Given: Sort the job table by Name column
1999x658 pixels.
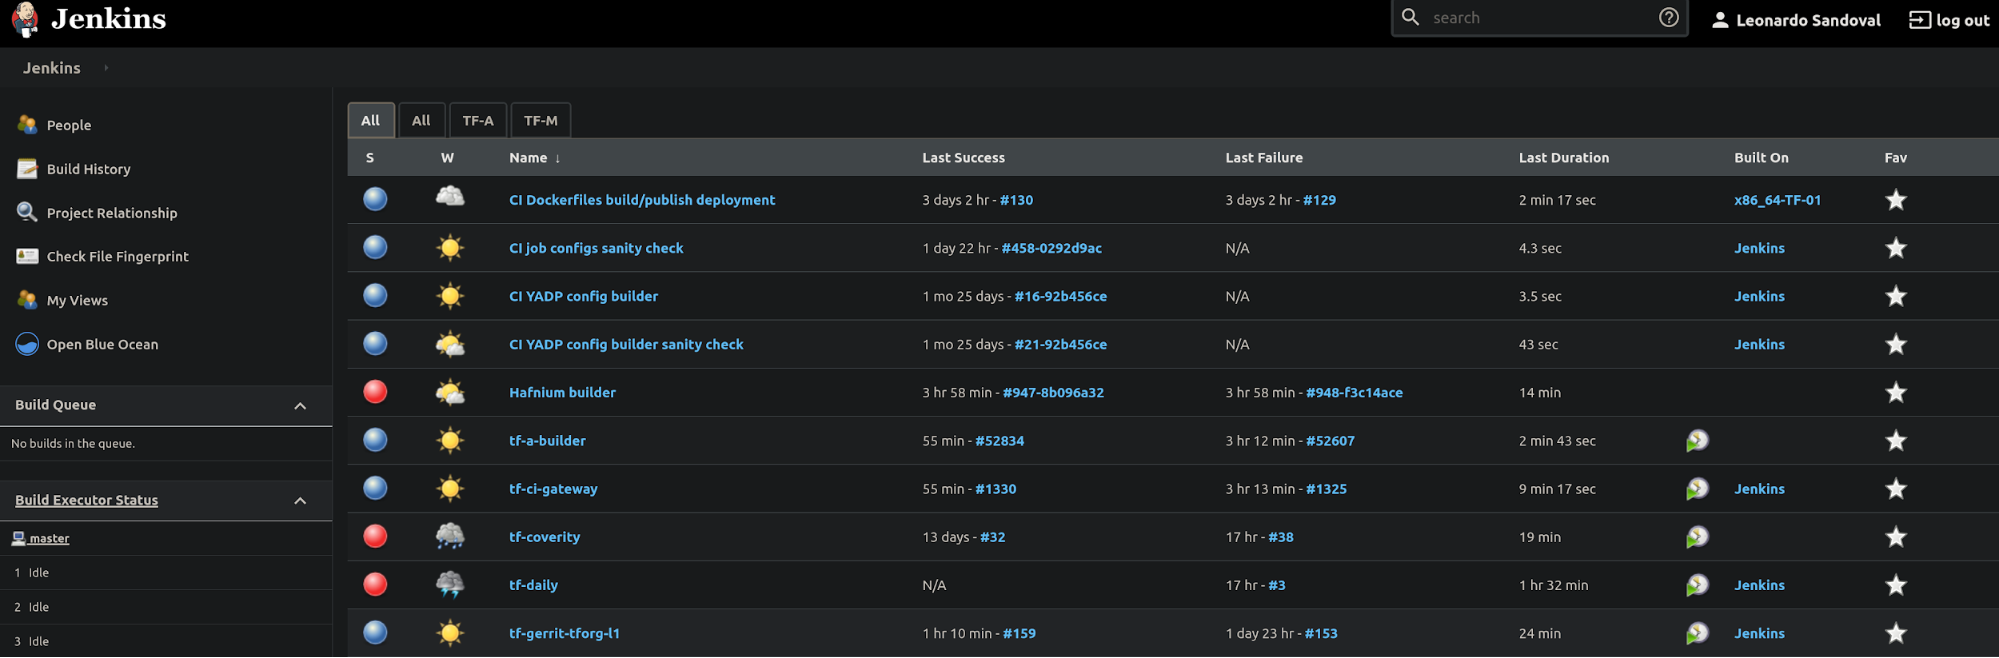Looking at the screenshot, I should coord(528,158).
